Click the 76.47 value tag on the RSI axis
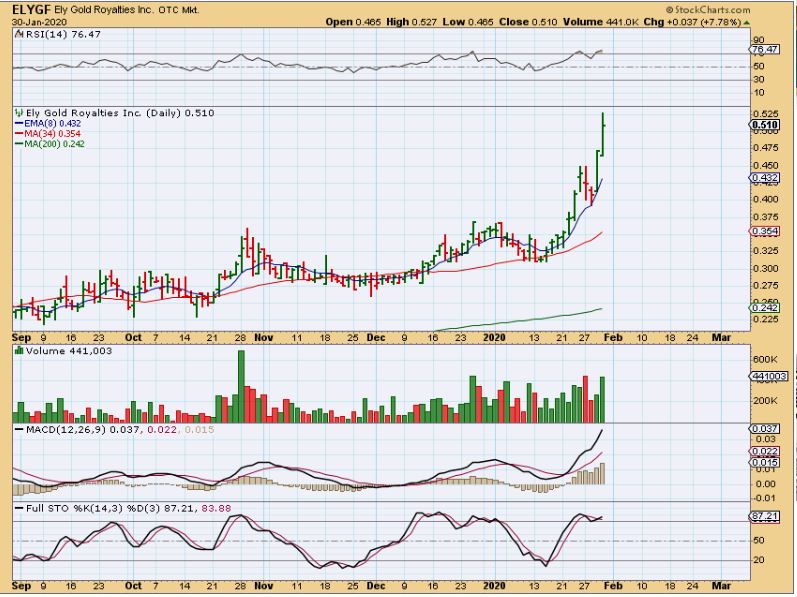Viewport: 797px width, 597px height. (x=764, y=49)
